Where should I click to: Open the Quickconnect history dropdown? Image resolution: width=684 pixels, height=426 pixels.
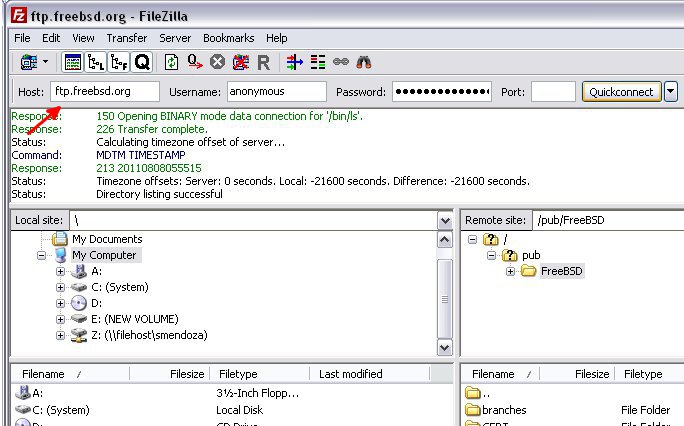671,91
